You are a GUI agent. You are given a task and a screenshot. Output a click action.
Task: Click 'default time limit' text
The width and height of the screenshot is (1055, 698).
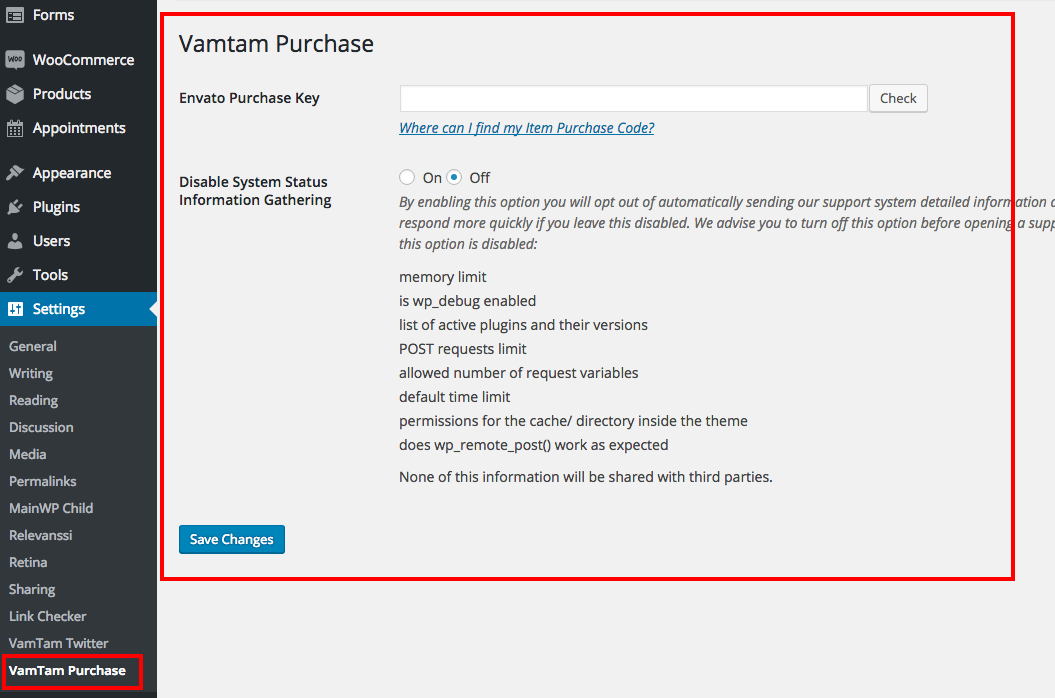coord(455,397)
